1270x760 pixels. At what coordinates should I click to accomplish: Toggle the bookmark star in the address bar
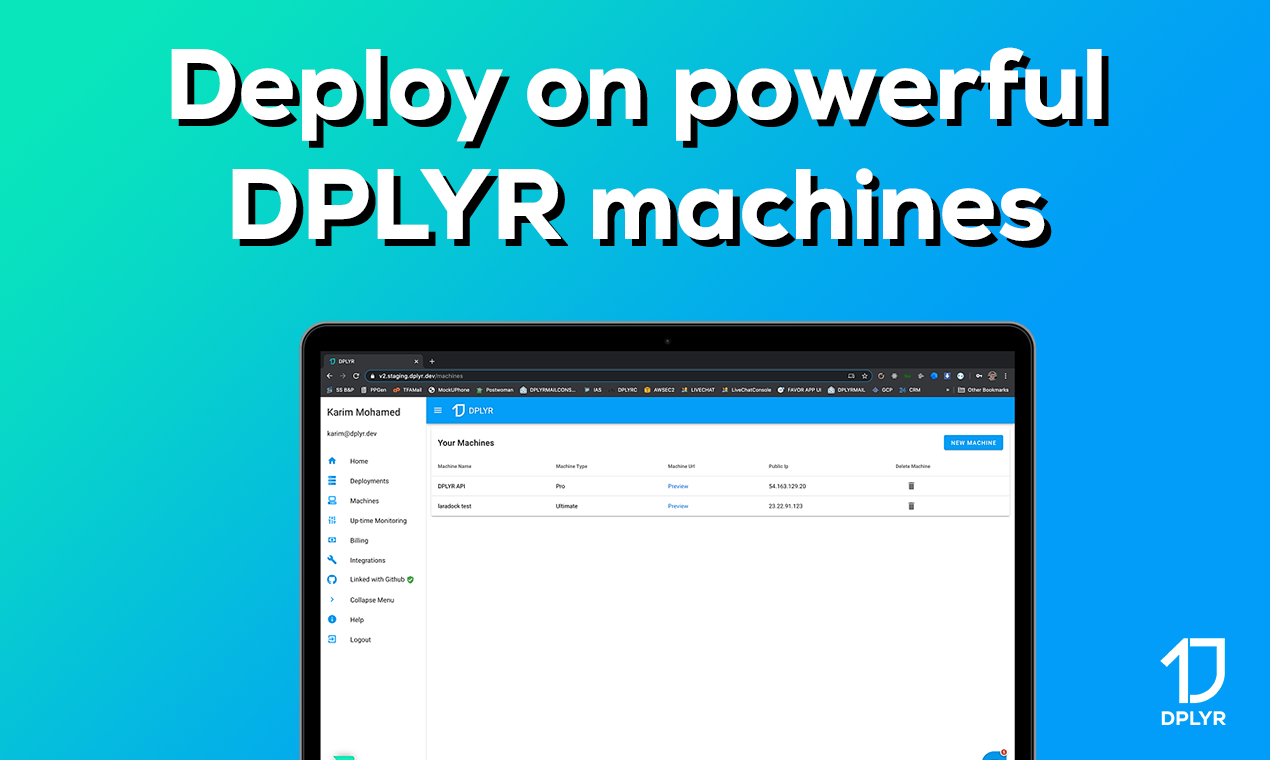pyautogui.click(x=863, y=375)
